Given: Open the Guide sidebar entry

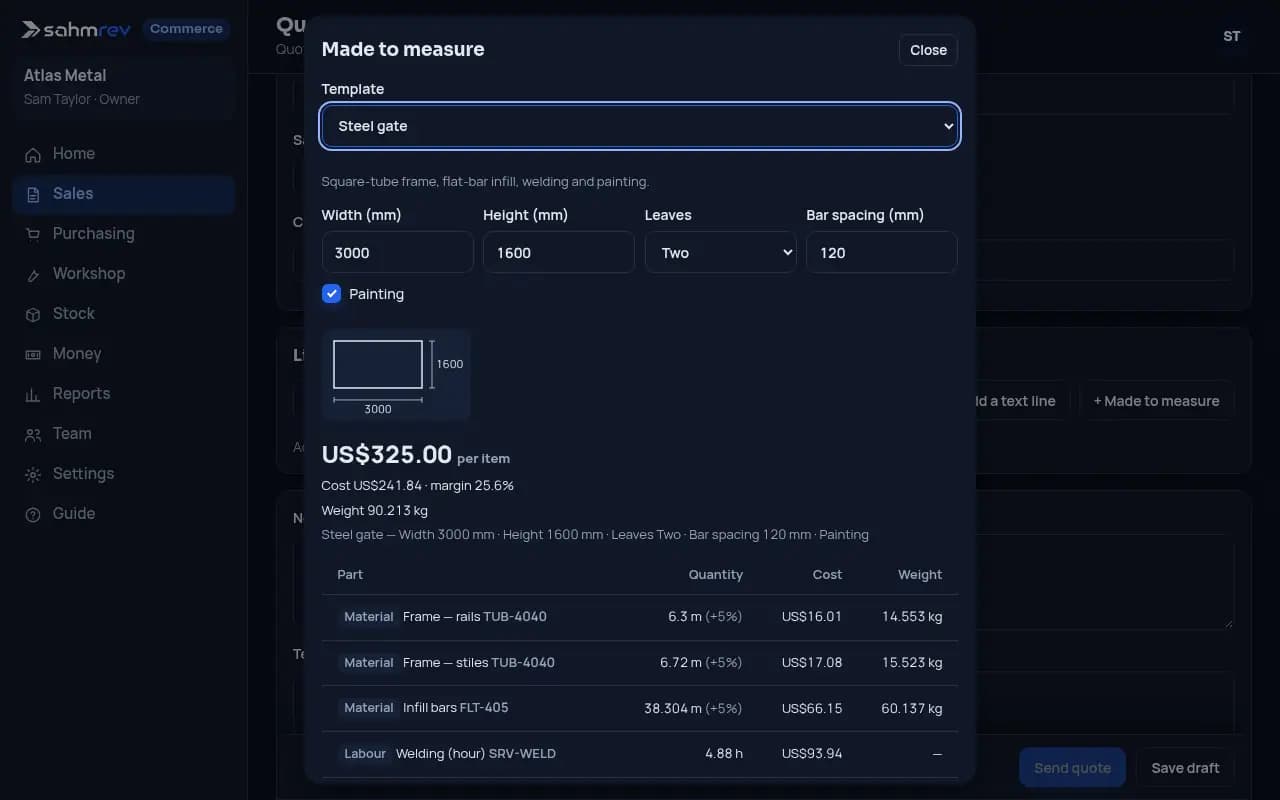Looking at the screenshot, I should coord(124,514).
